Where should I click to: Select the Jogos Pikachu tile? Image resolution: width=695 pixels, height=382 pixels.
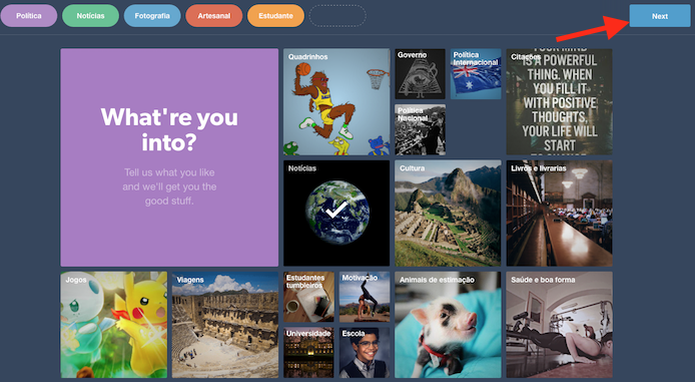point(114,325)
